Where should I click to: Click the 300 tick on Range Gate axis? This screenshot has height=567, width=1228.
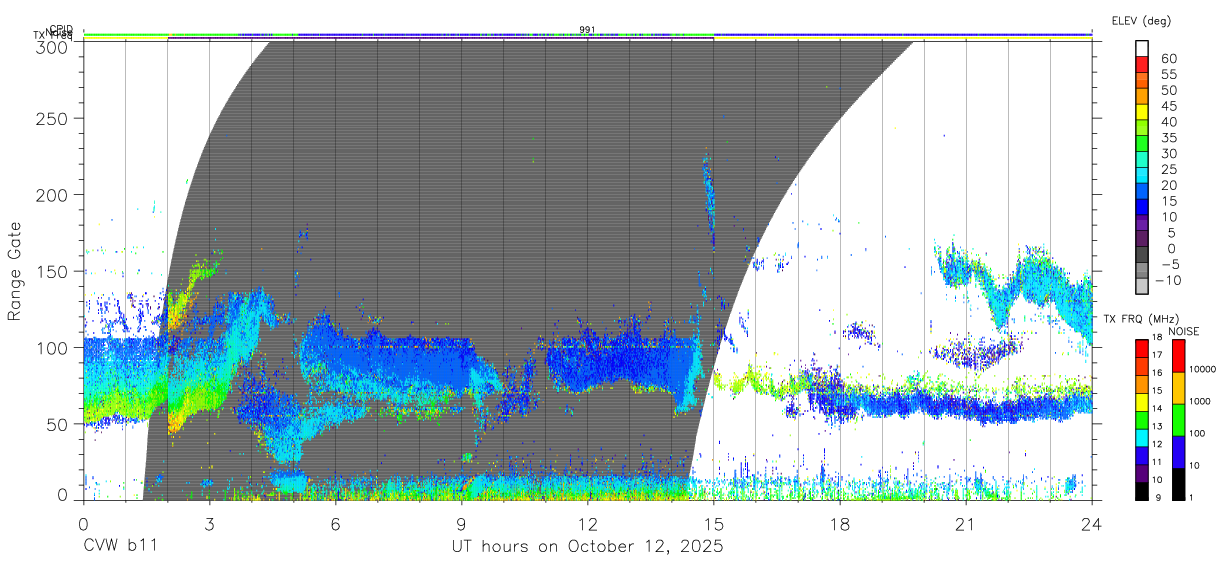tap(54, 46)
